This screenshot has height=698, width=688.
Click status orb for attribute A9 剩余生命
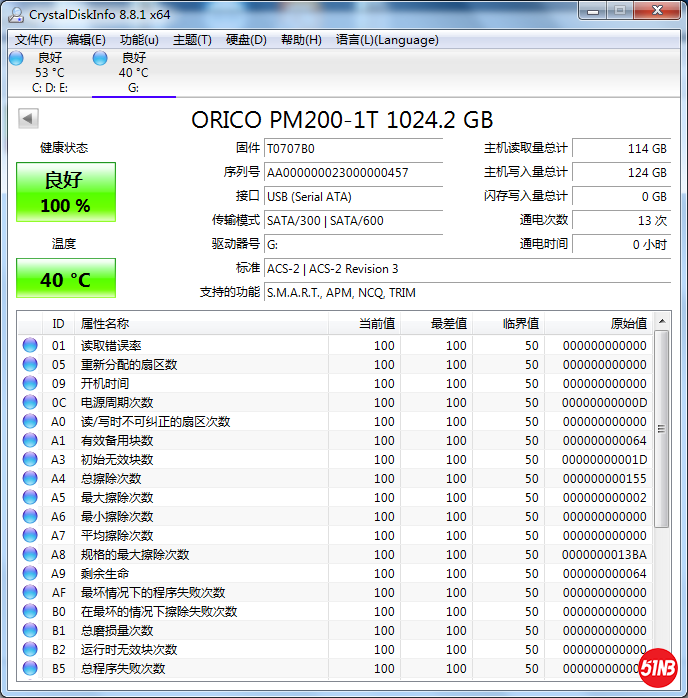click(30, 574)
